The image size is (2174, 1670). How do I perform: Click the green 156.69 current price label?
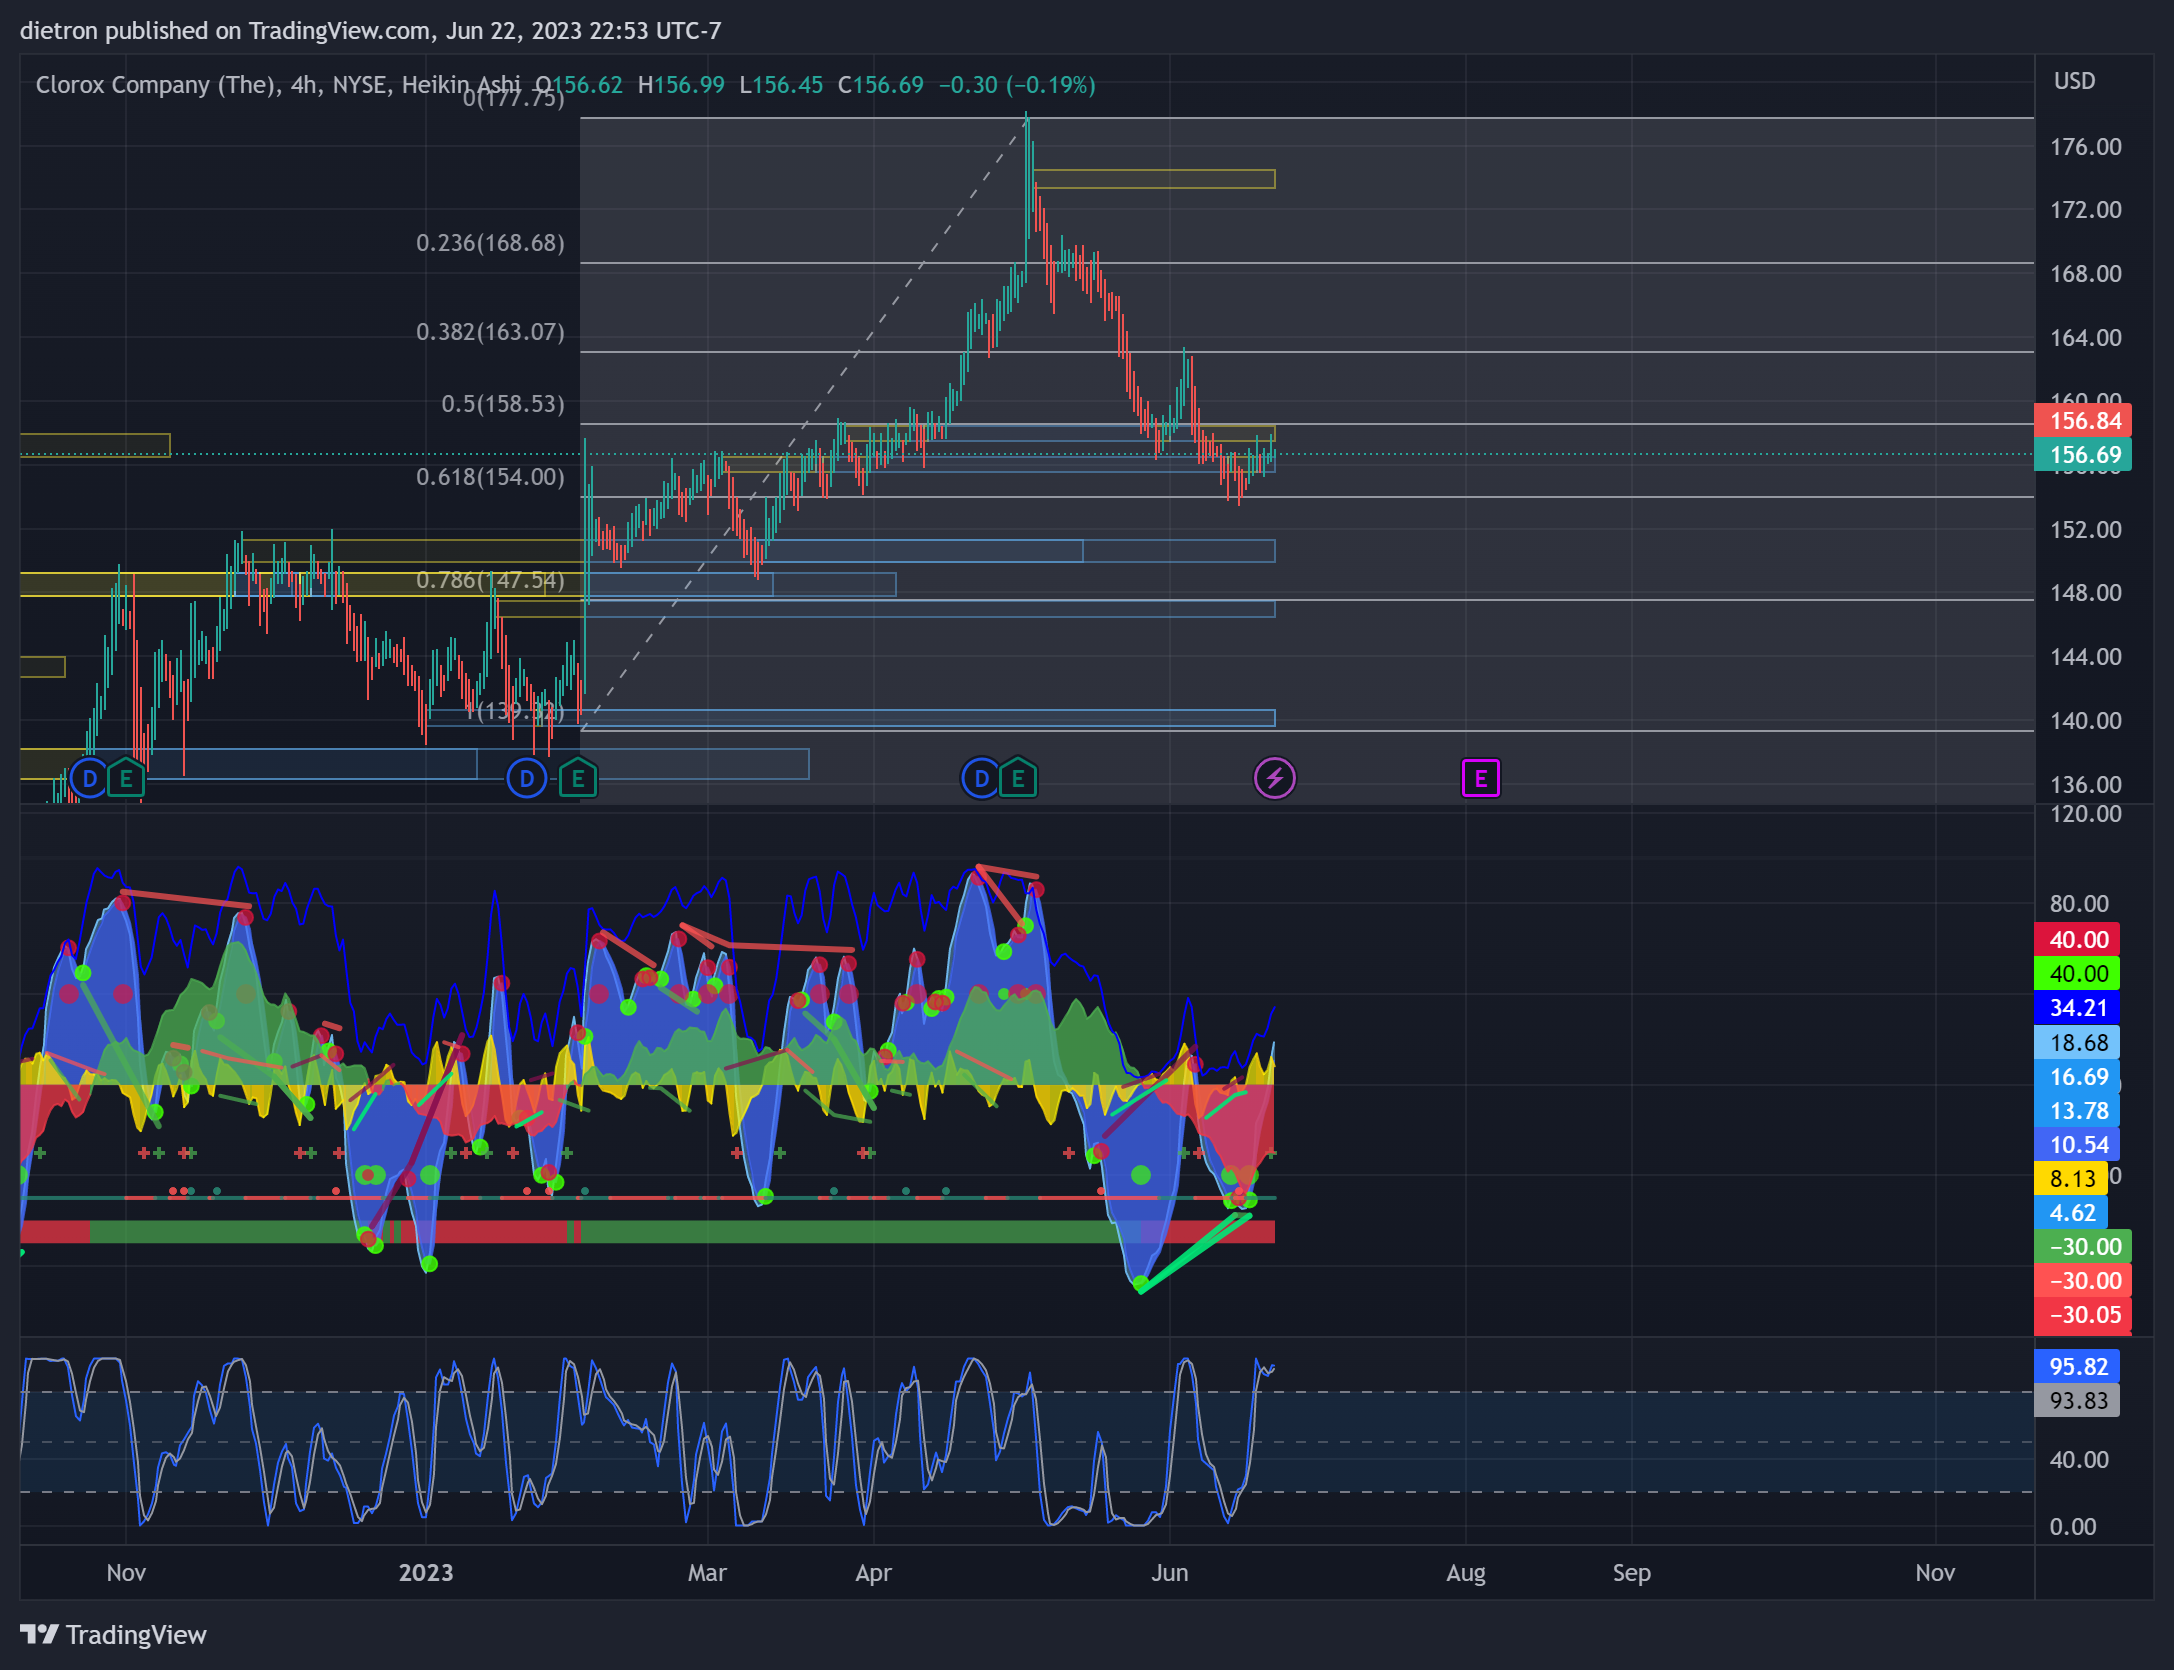click(x=2083, y=455)
